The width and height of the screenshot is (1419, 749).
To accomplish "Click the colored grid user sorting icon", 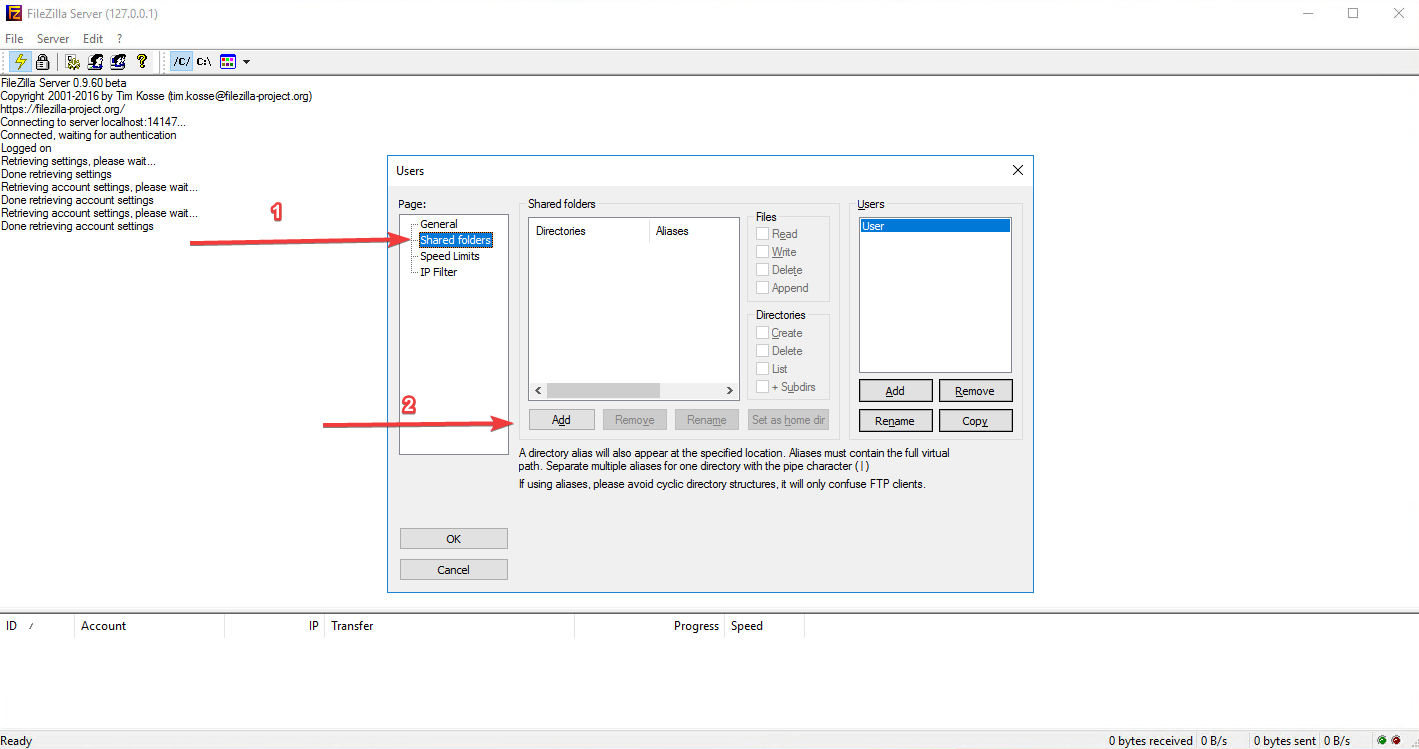I will tap(228, 61).
